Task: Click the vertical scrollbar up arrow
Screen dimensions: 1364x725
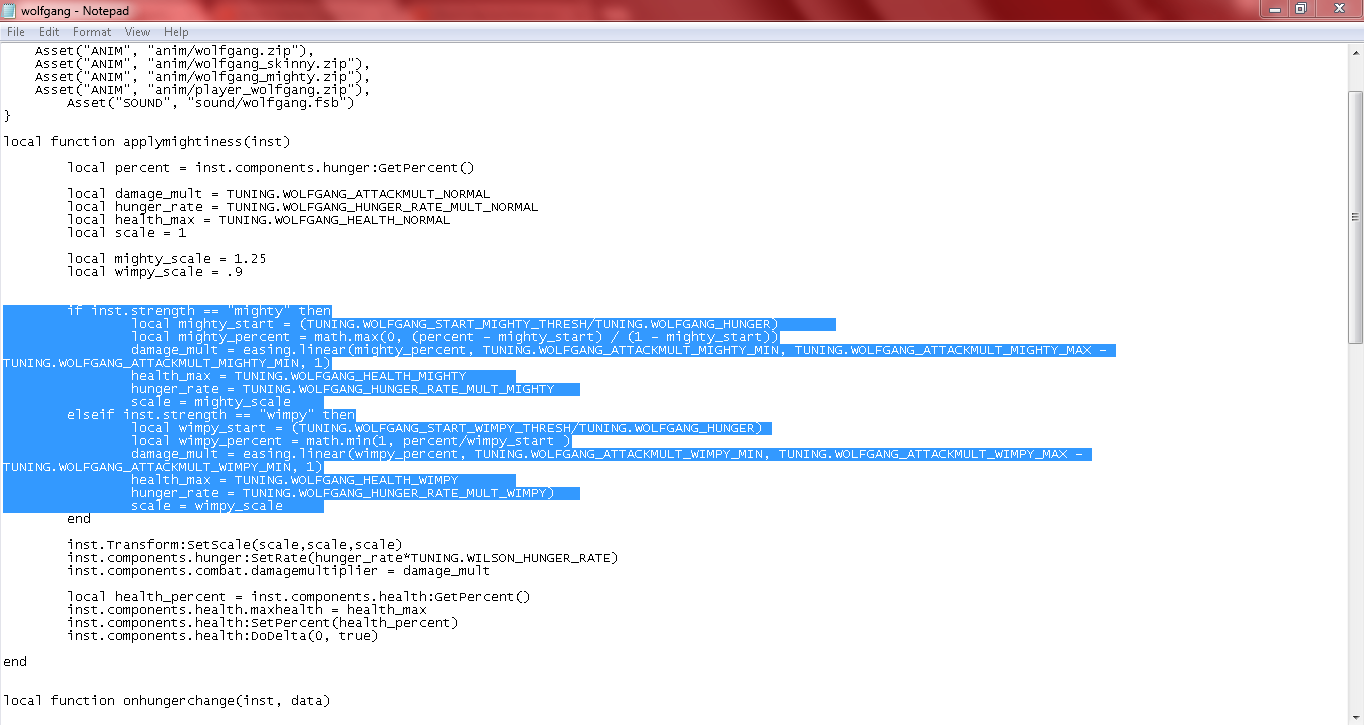Action: (x=1355, y=51)
